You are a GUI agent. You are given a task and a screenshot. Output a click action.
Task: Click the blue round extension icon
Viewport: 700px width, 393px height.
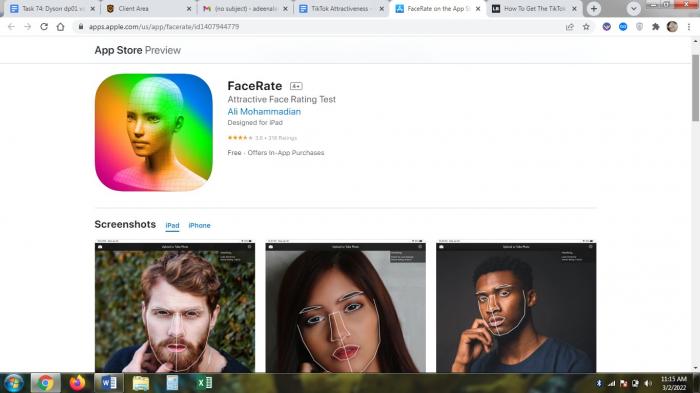(623, 27)
